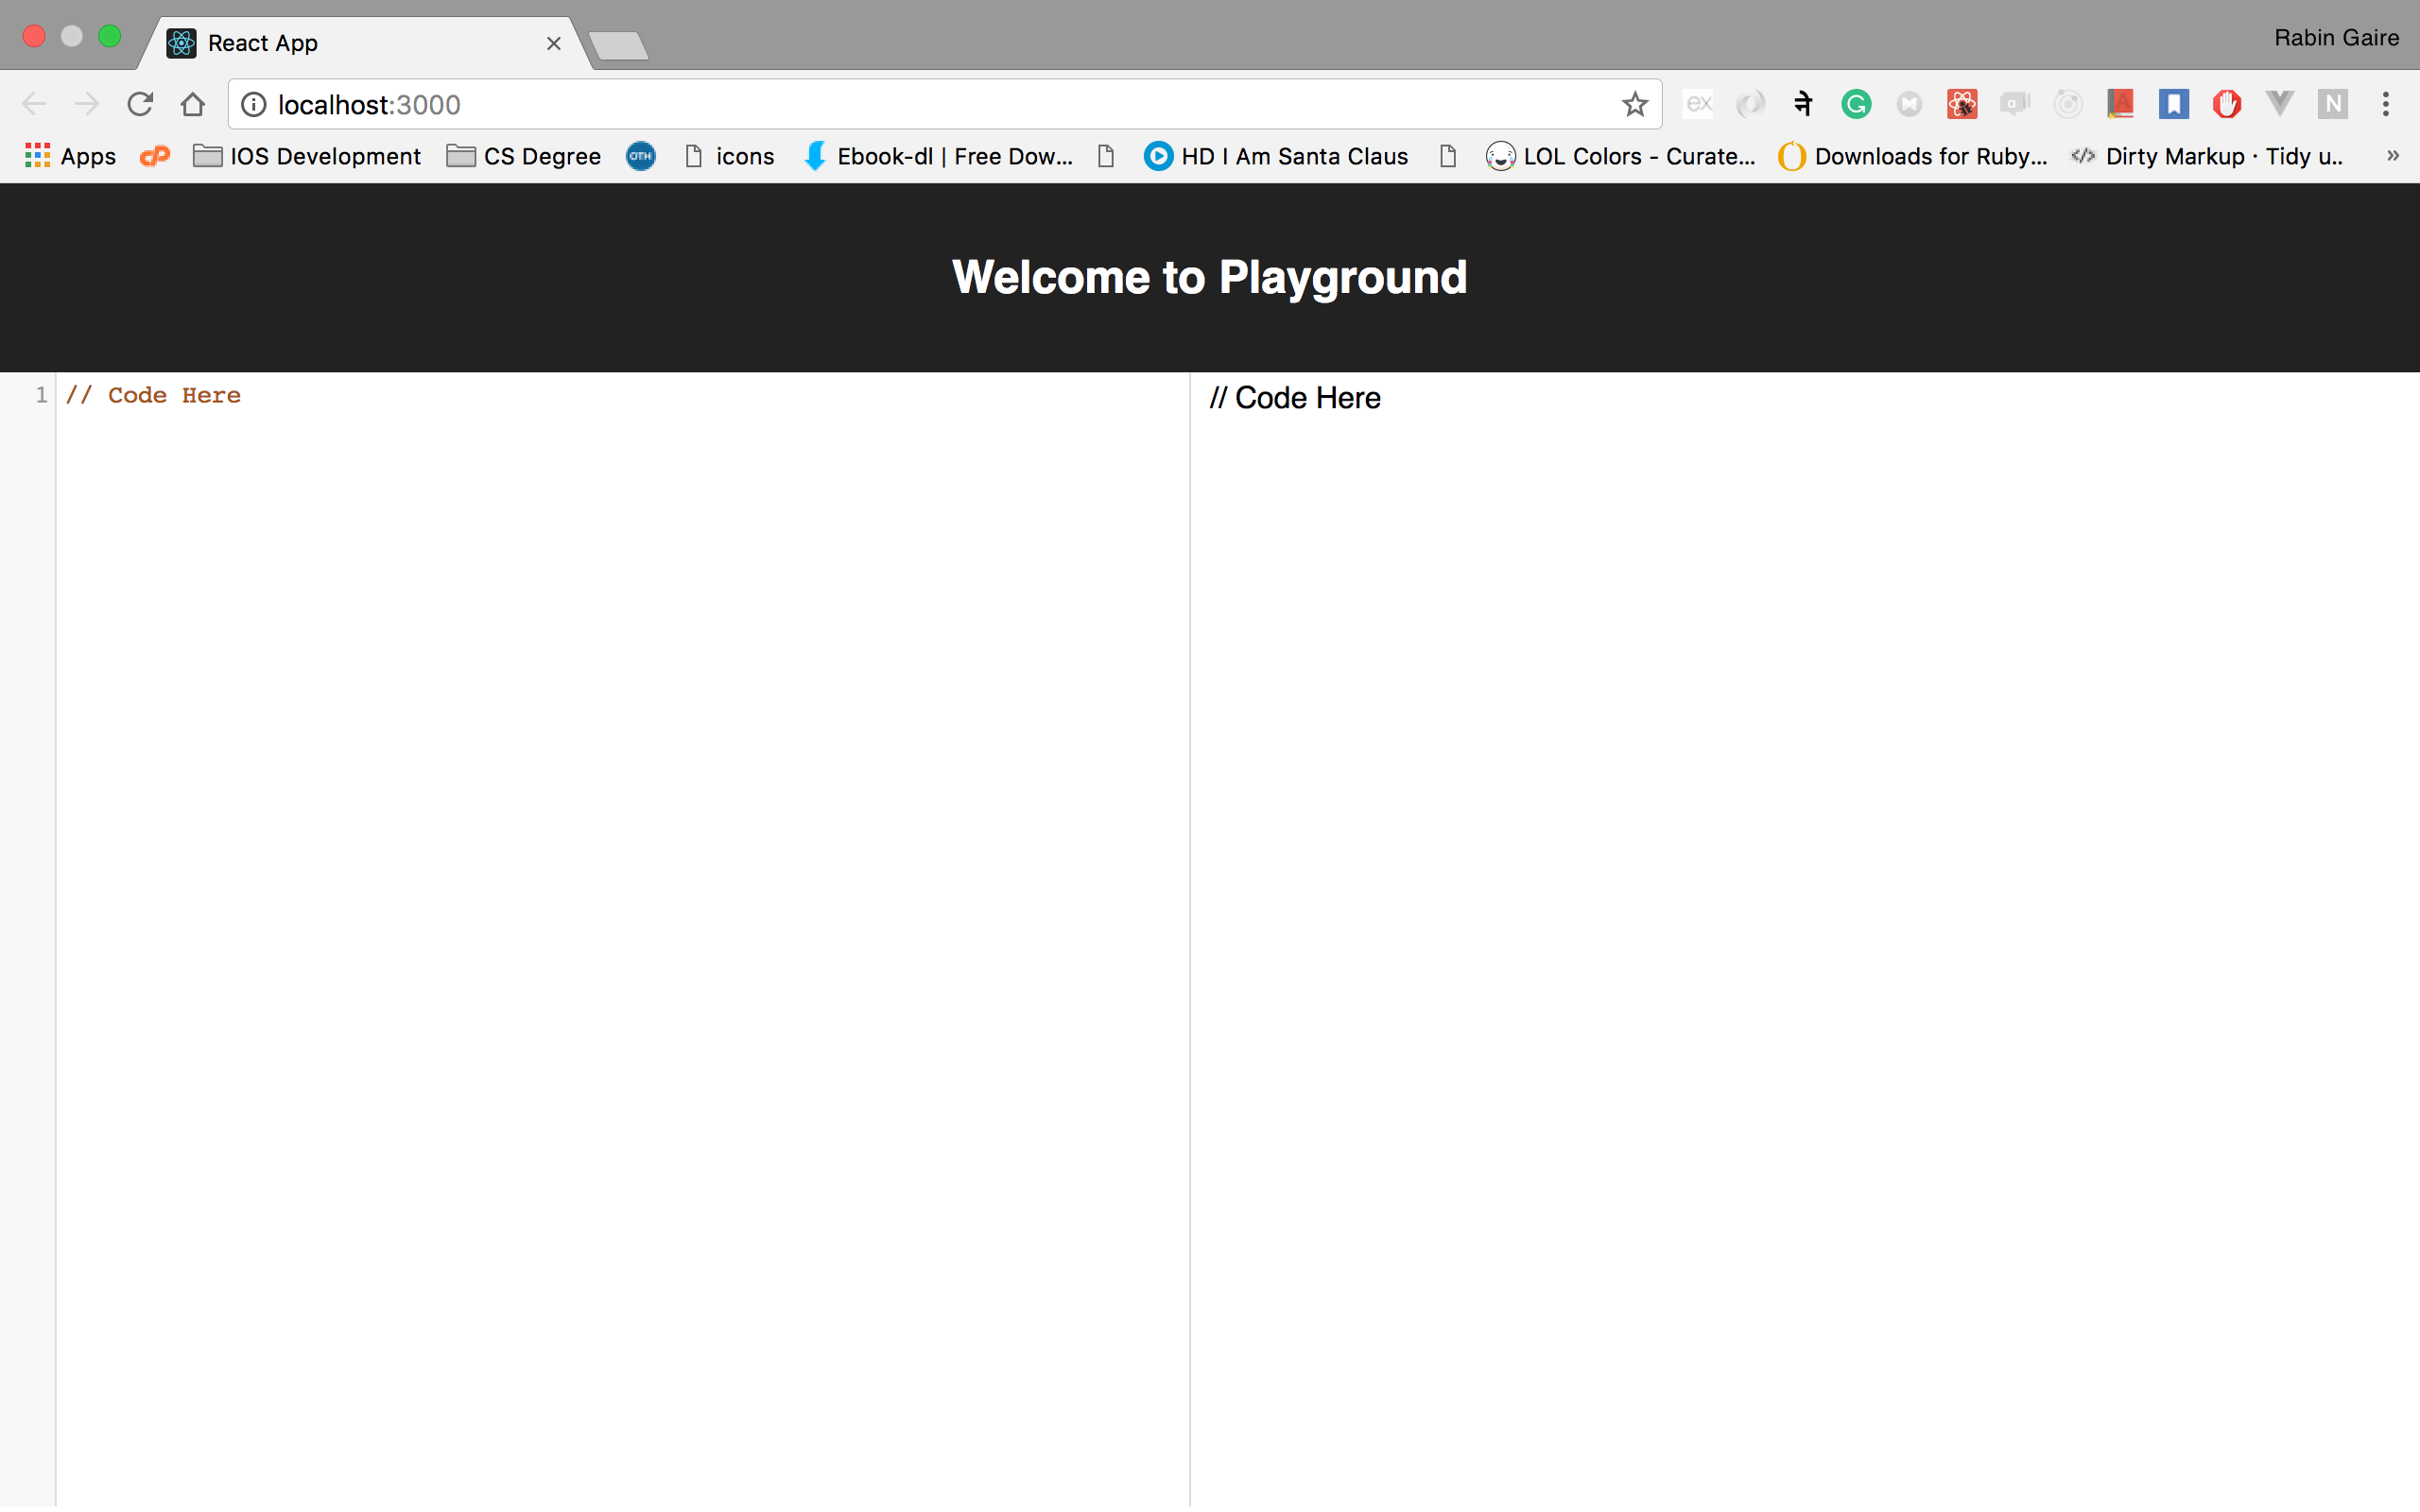Viewport: 2420px width, 1512px height.
Task: Open the React Developer Tools extension
Action: point(1962,104)
